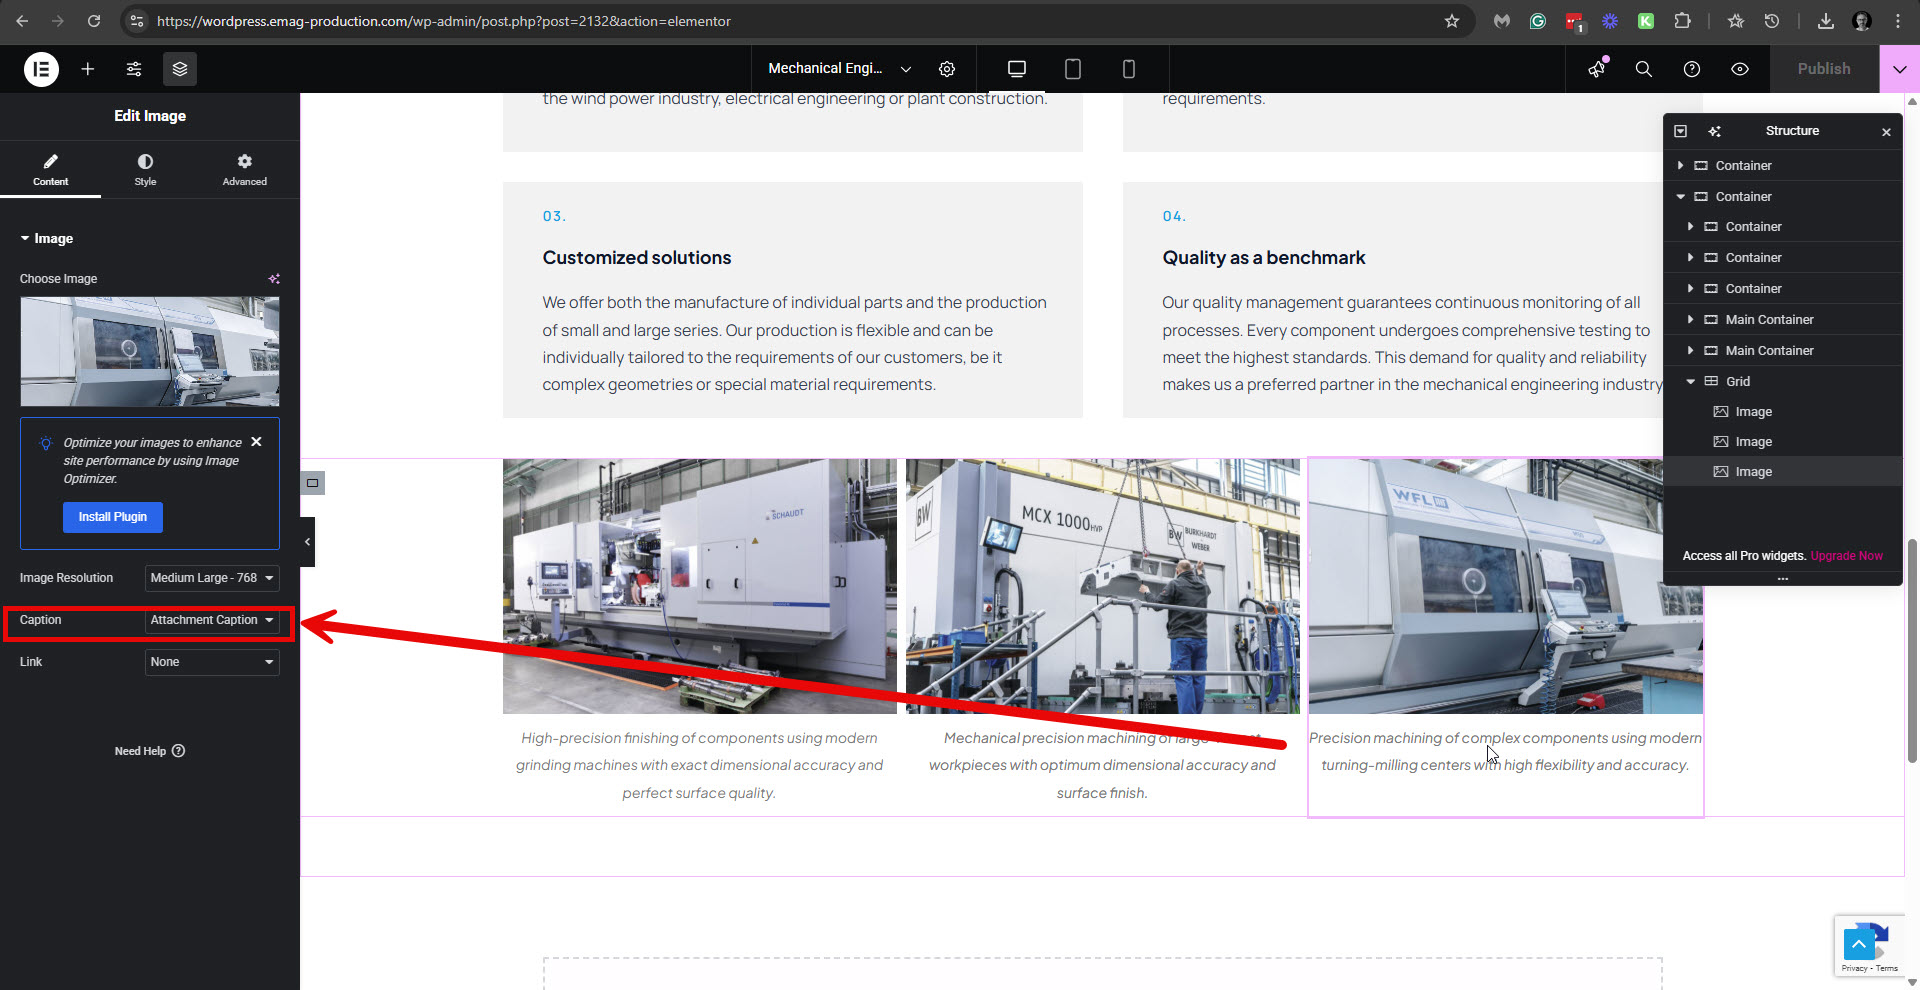Screen dimensions: 1920x990
Task: Open Site Settings sliders icon
Action: [134, 69]
